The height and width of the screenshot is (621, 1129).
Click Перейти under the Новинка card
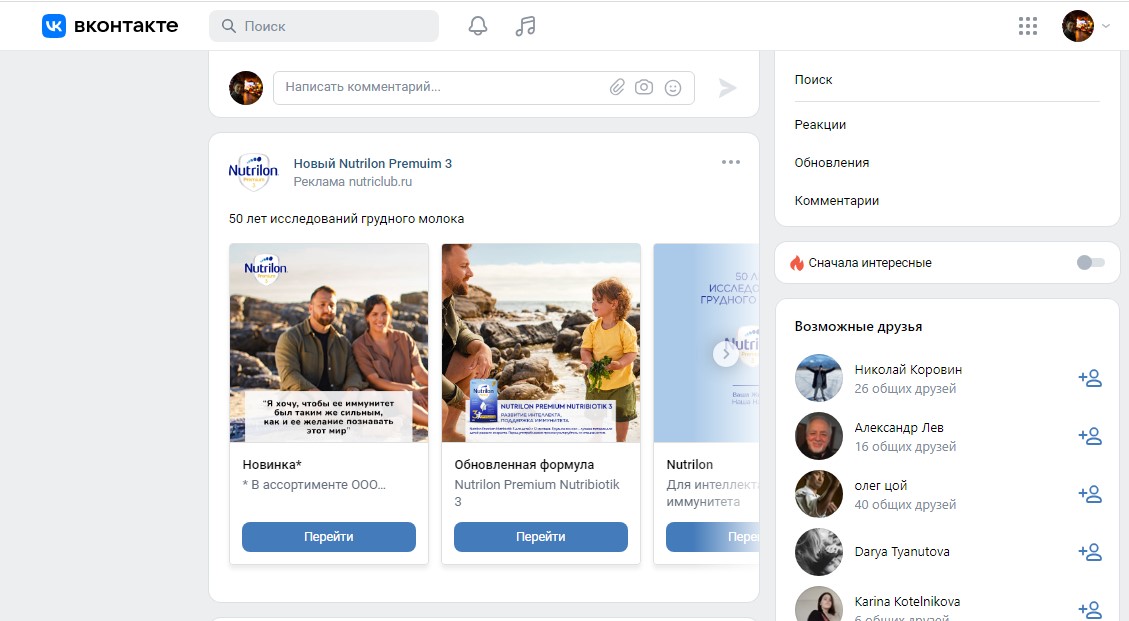click(328, 537)
